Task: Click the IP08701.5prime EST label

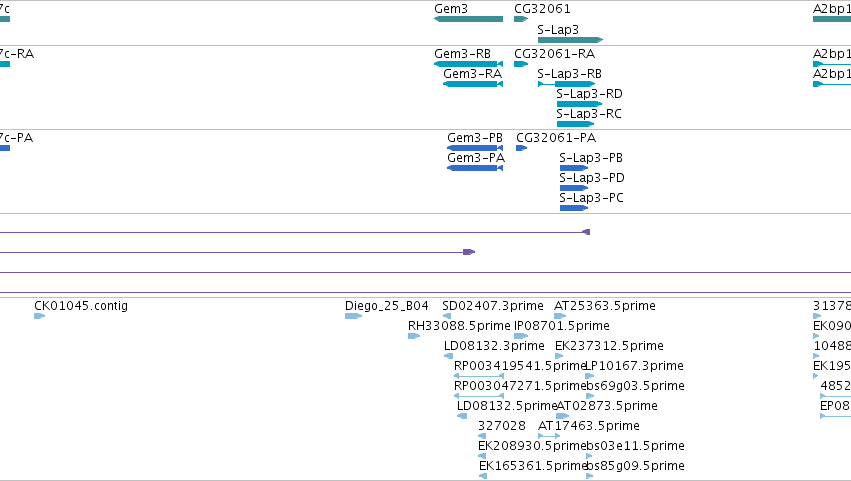Action: coord(562,326)
